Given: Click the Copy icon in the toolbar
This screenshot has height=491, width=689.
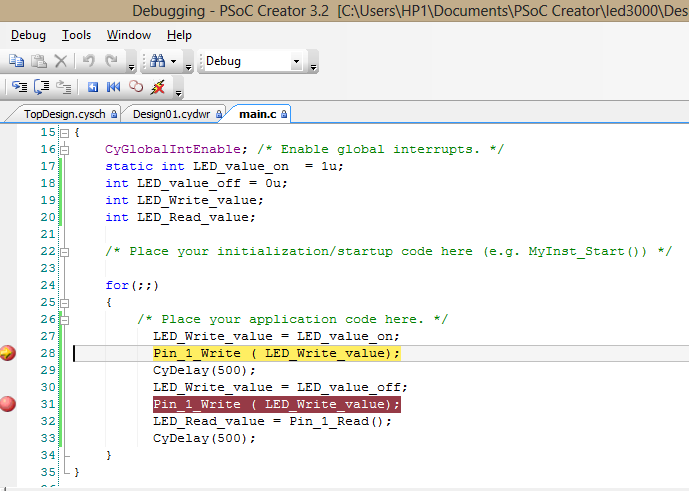Looking at the screenshot, I should (x=17, y=61).
